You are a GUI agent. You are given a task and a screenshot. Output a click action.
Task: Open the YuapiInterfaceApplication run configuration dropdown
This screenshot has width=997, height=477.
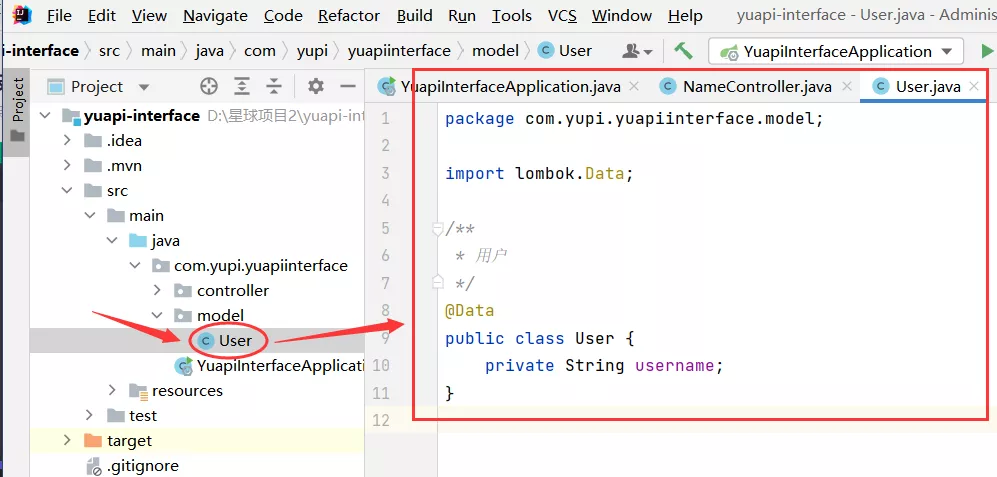click(x=836, y=52)
